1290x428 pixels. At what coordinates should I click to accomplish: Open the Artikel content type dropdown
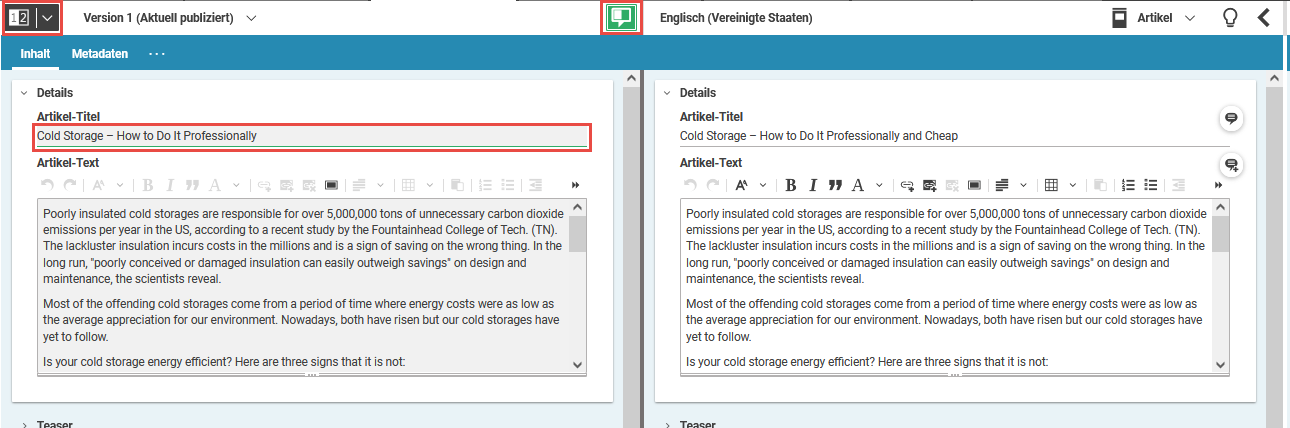click(x=1154, y=18)
